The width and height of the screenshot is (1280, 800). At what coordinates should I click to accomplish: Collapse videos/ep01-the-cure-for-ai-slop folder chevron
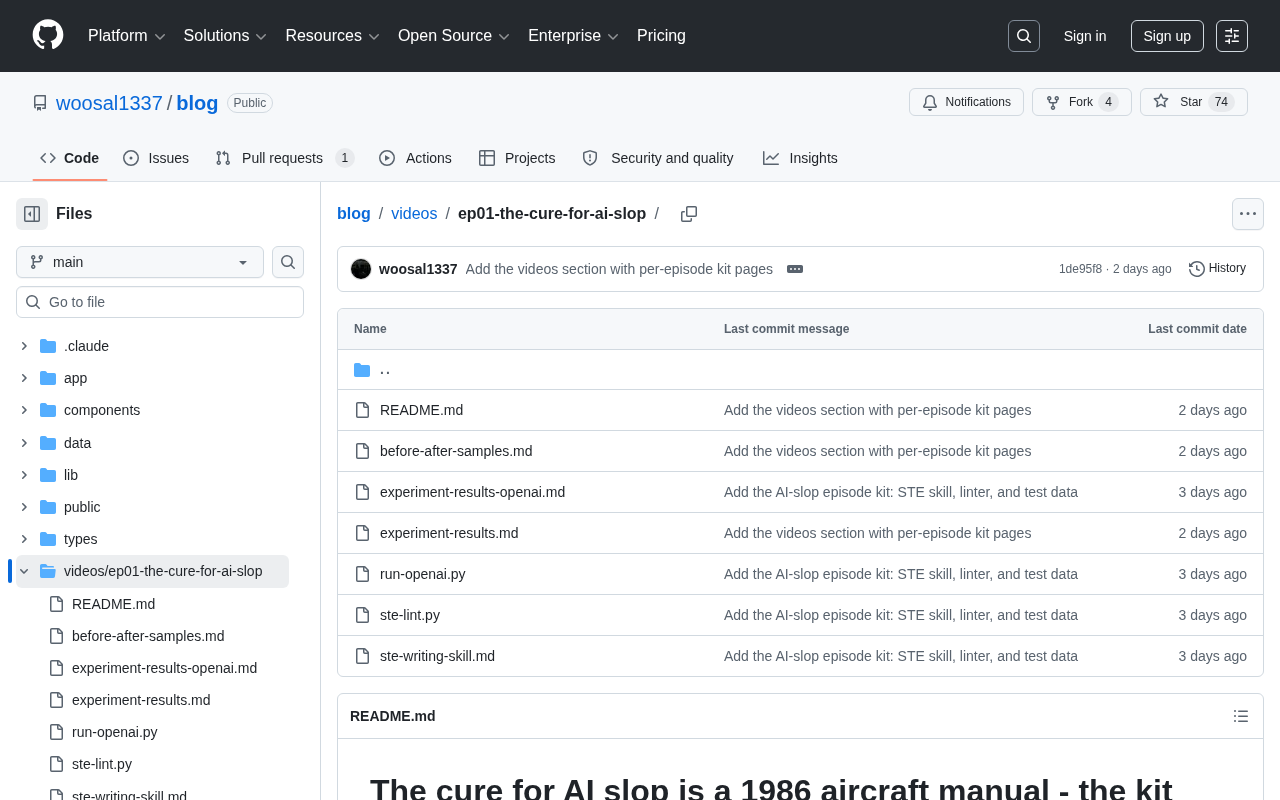24,571
